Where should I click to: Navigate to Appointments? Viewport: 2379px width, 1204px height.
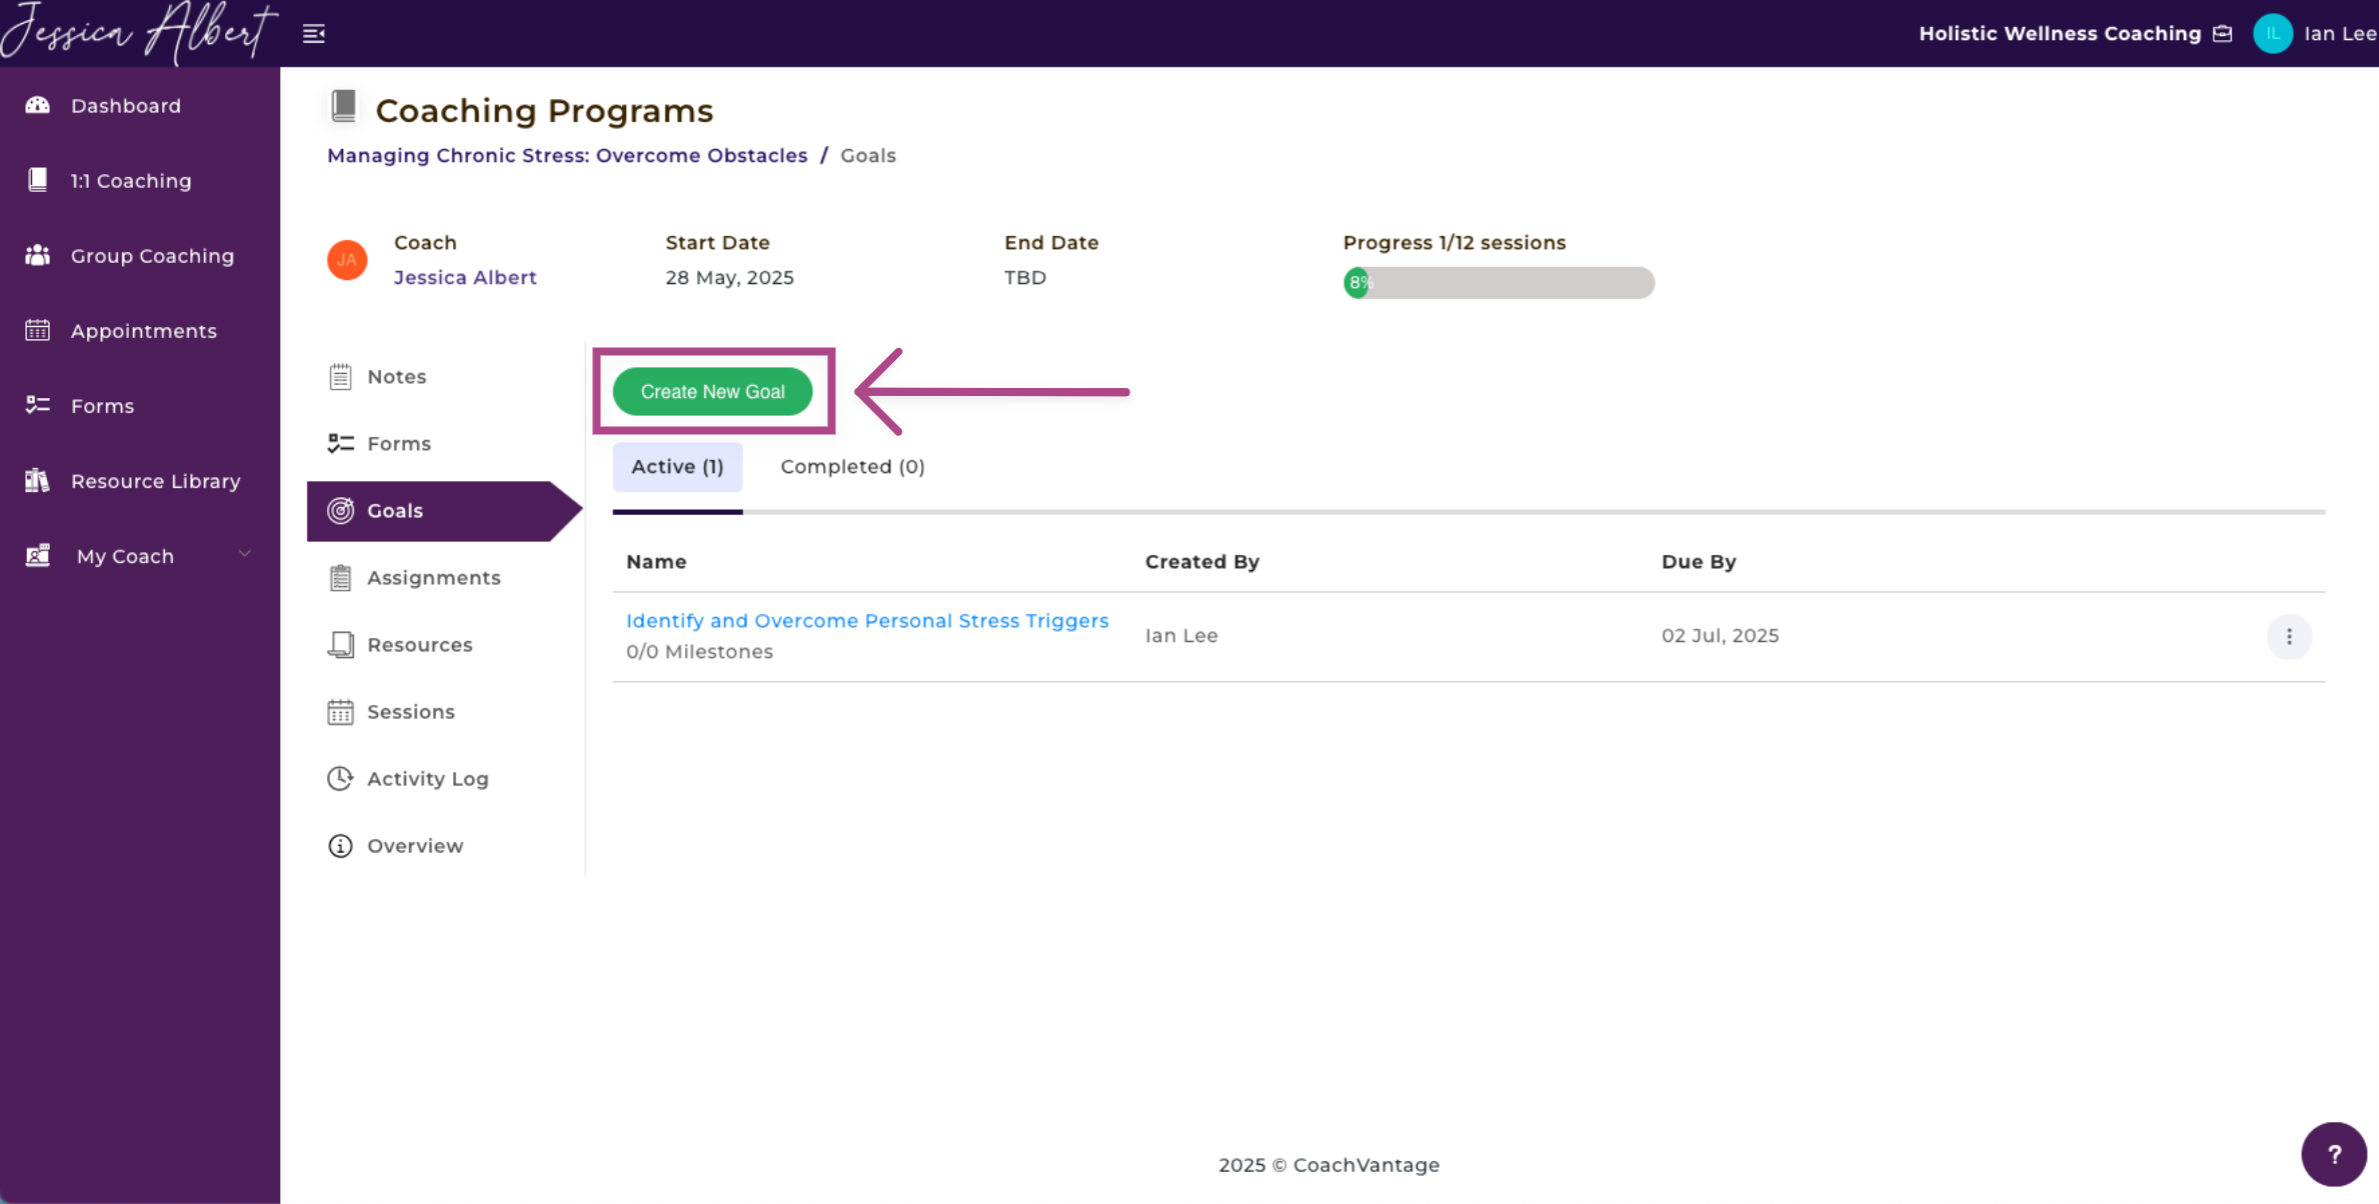144,330
